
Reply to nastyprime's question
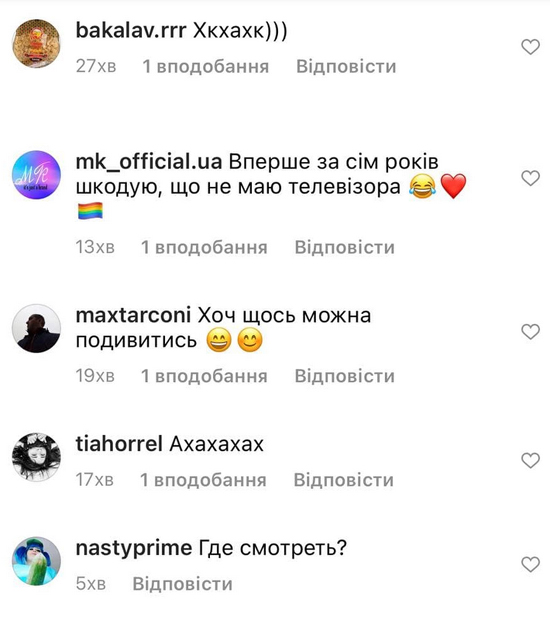183,584
